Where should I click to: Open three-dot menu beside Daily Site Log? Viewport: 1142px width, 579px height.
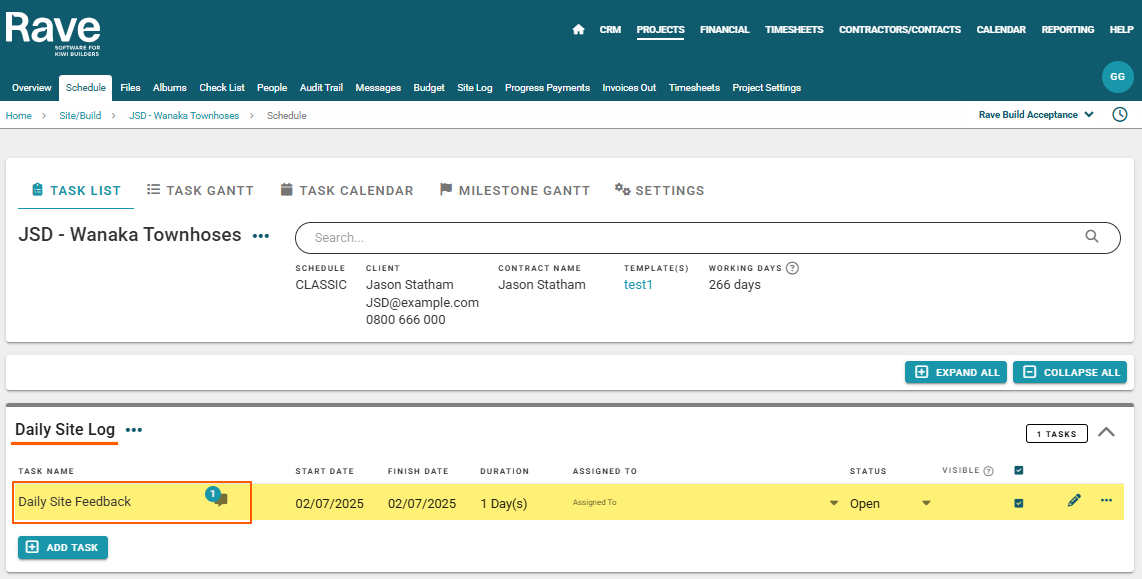point(134,430)
